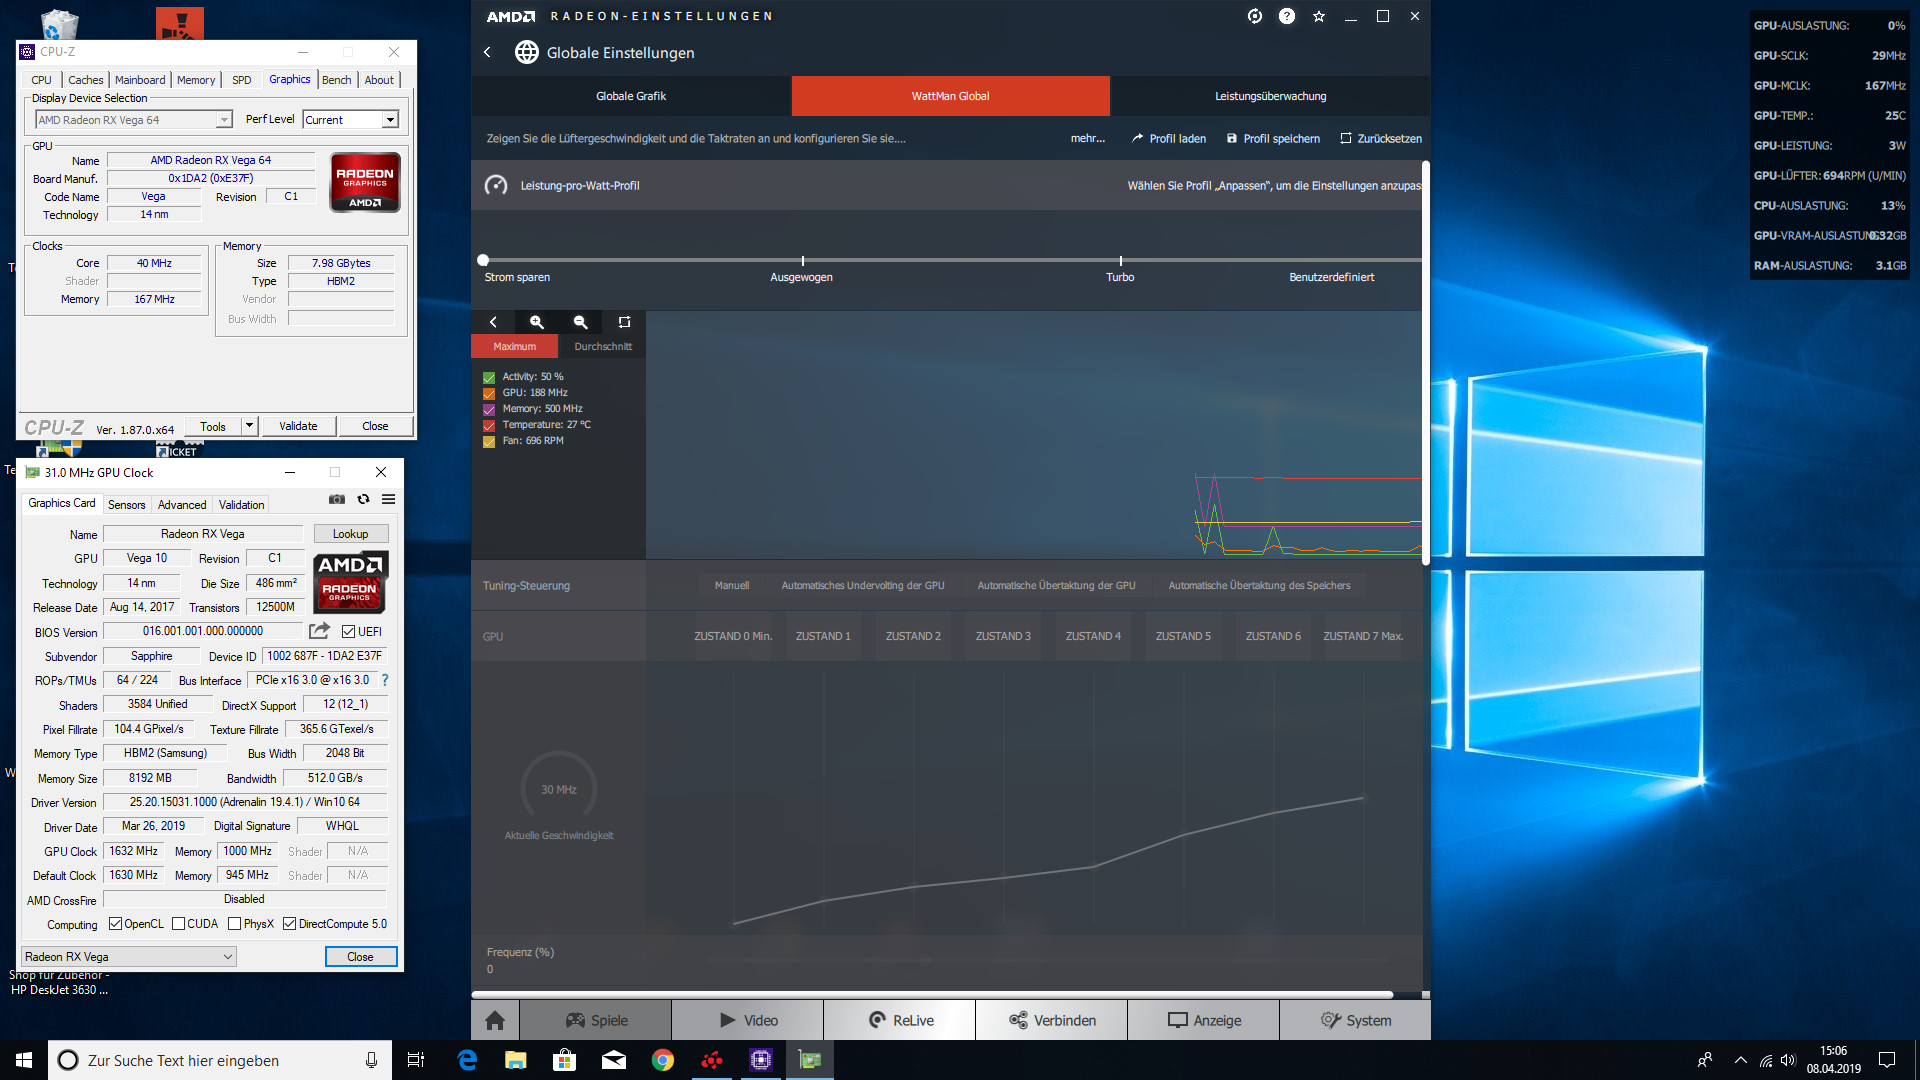Click the Close button in GPU-Z

click(x=360, y=957)
